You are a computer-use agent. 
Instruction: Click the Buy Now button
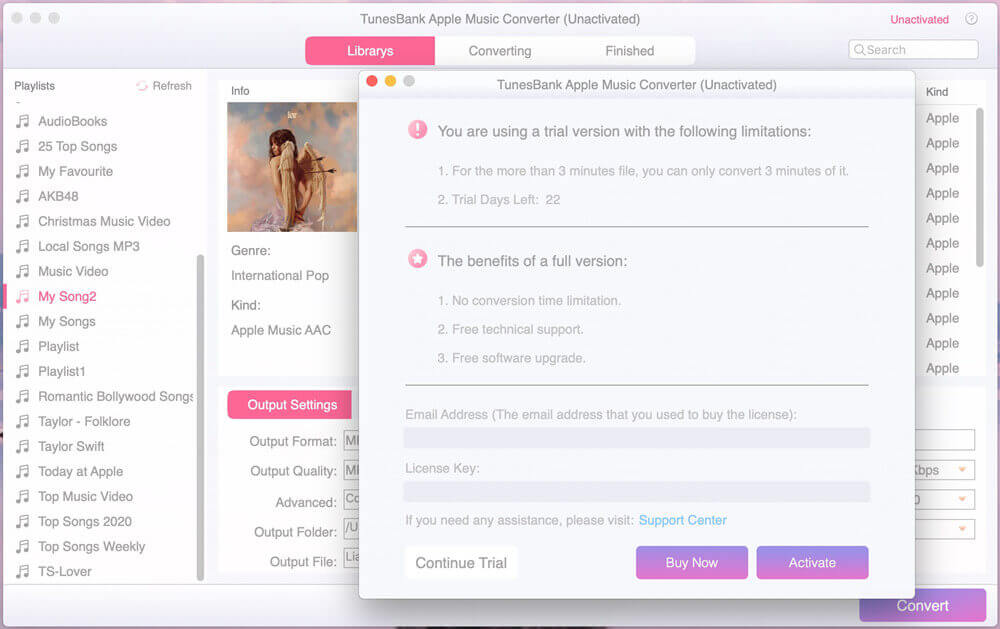[x=692, y=563]
